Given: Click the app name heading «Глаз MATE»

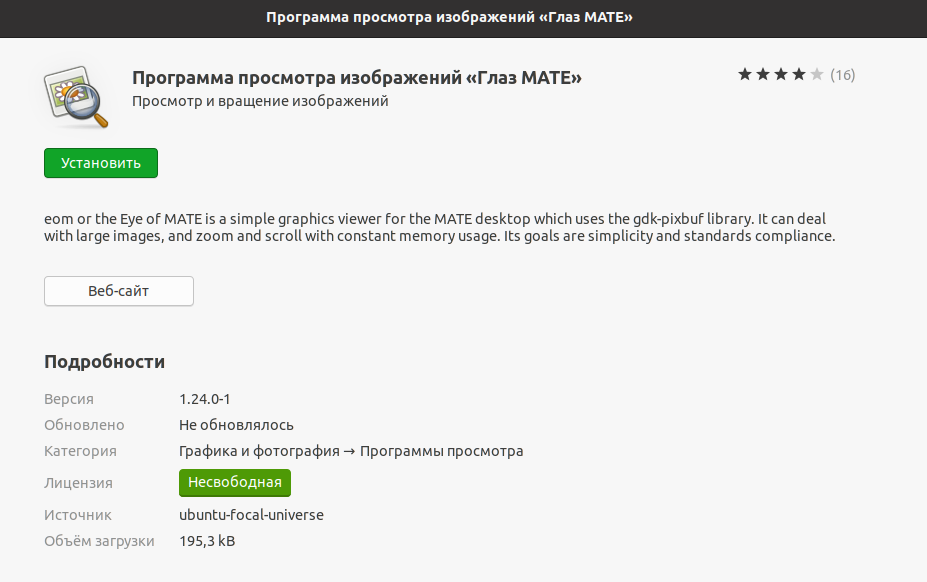Looking at the screenshot, I should pyautogui.click(x=357, y=78).
